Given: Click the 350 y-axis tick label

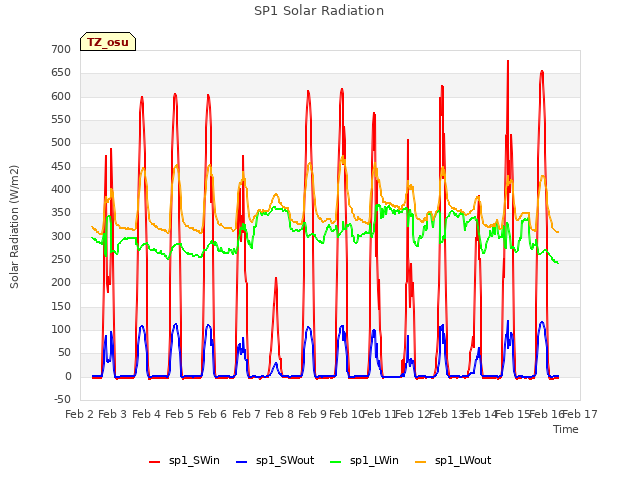Looking at the screenshot, I should pos(61,213).
